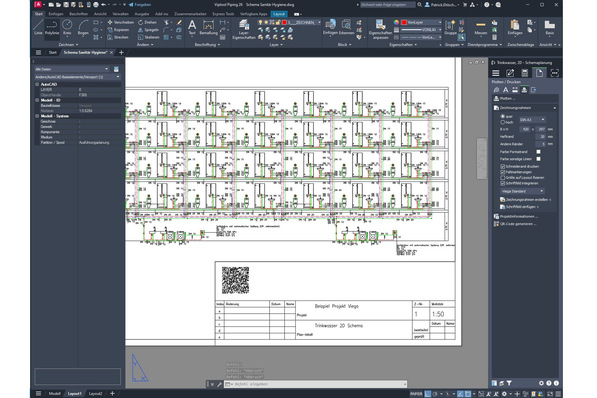Click the Skalieren scale tool

click(x=149, y=37)
